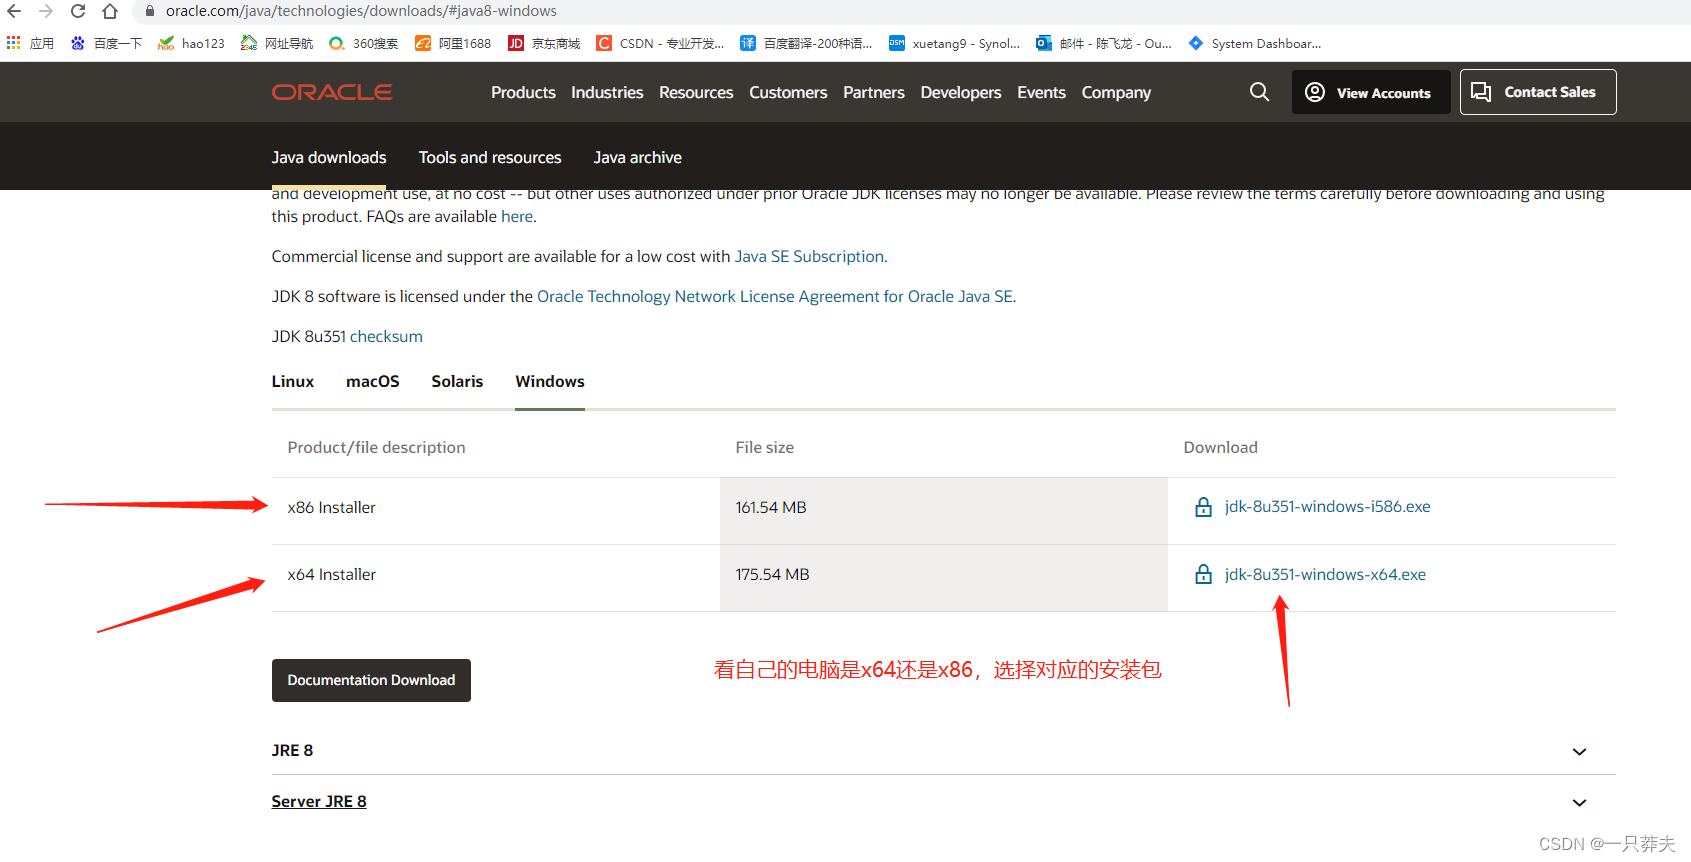Open the 邮件 Outlook bookmark
1691x862 pixels.
[x=1104, y=43]
